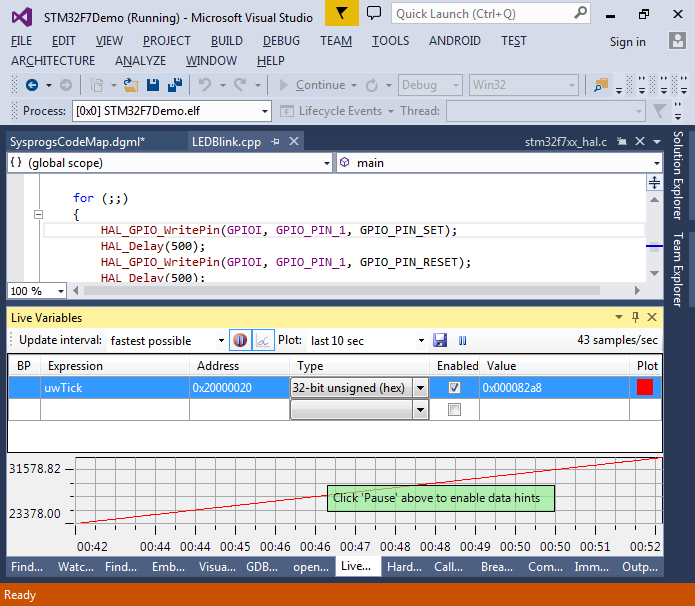Click the pin icon on LEDBlink.cpp tab
The height and width of the screenshot is (606, 695).
point(275,142)
